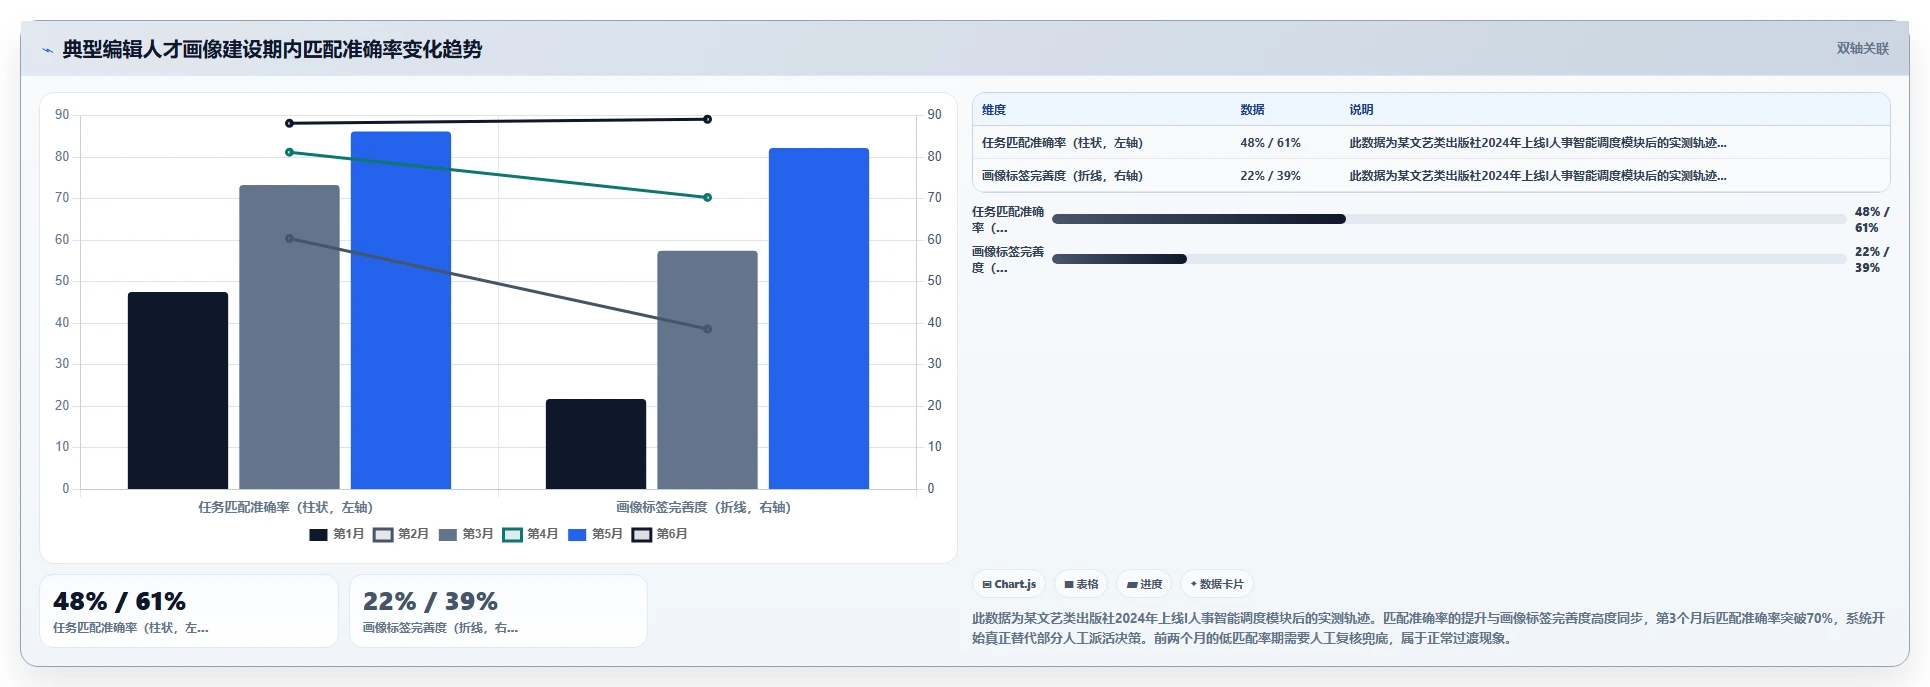Click the 表格 tag
1930x687 pixels.
(1081, 584)
